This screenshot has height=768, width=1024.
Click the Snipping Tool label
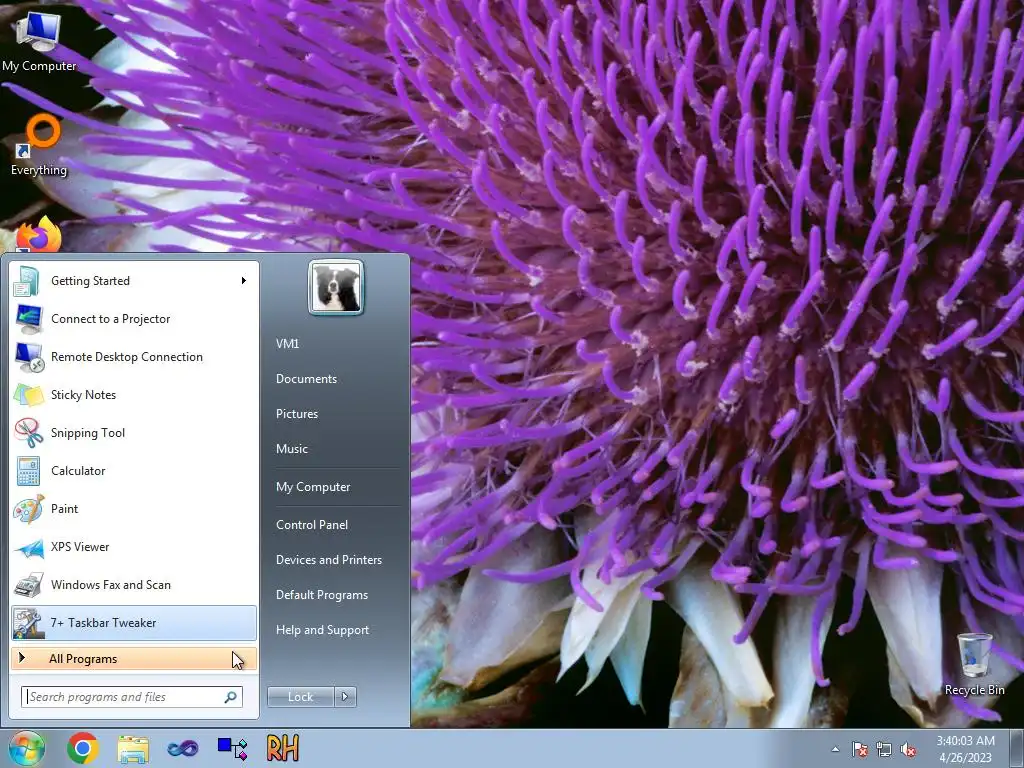point(88,433)
